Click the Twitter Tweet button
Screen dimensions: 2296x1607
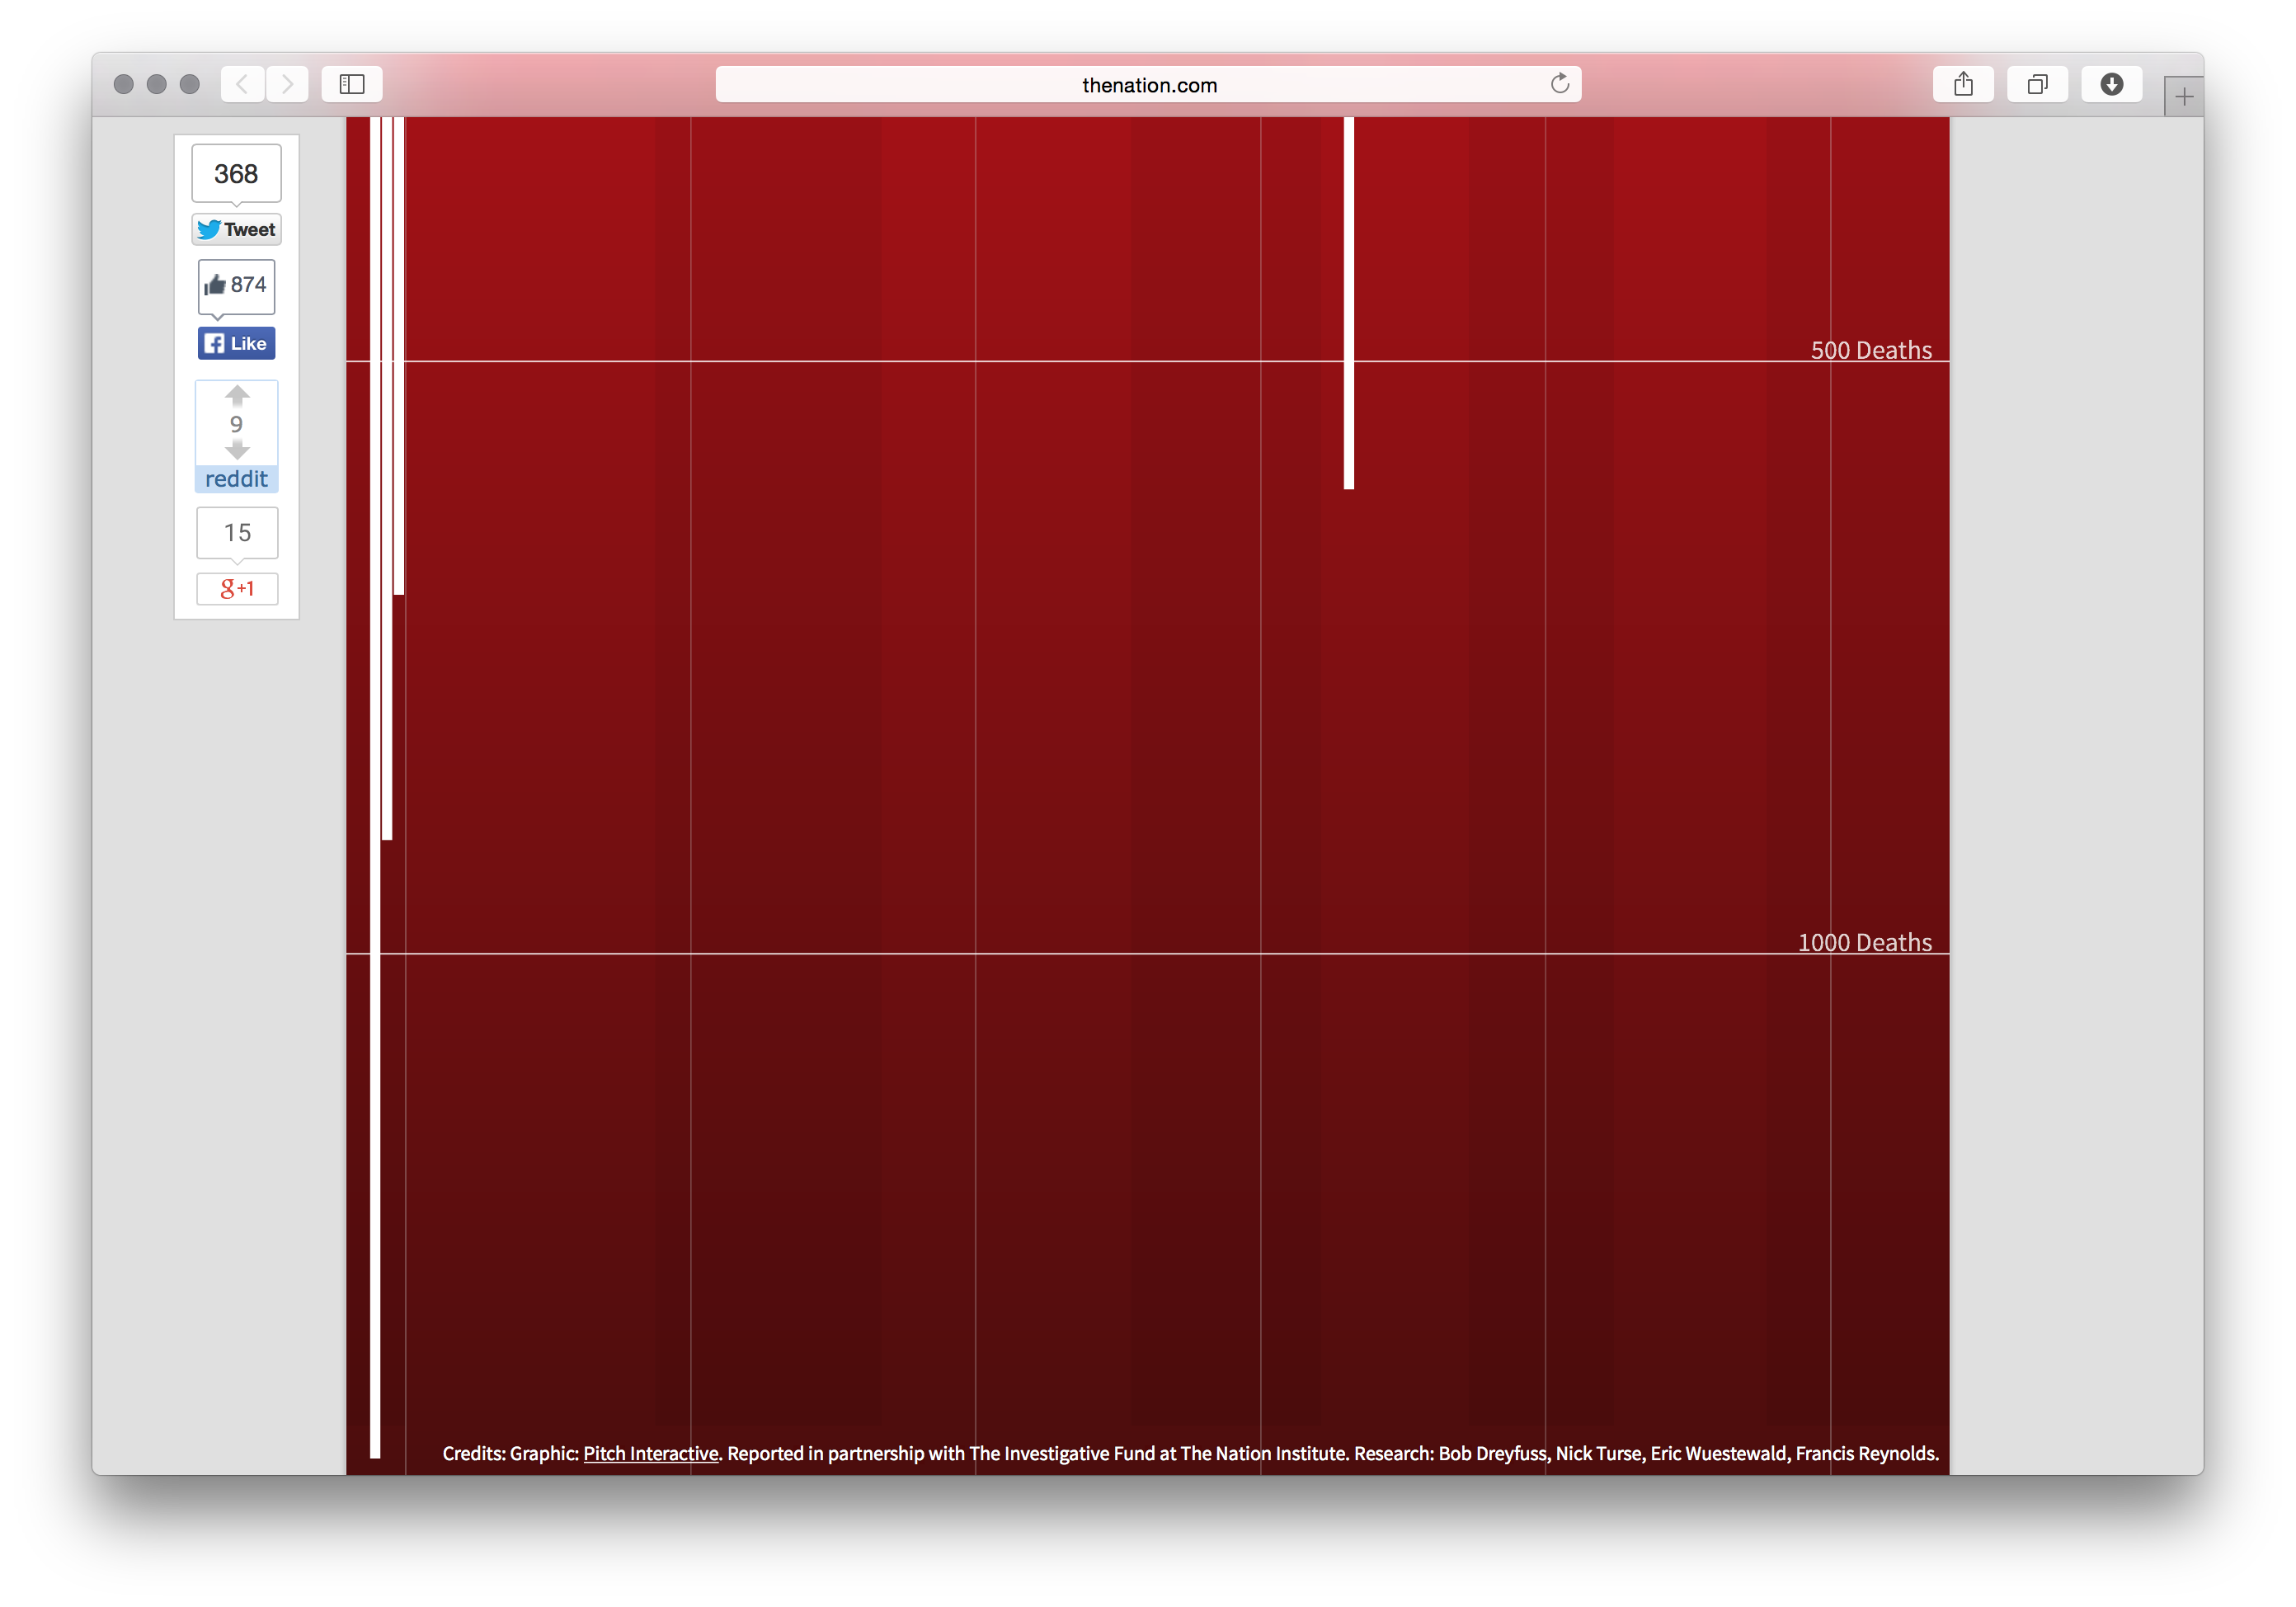point(237,230)
